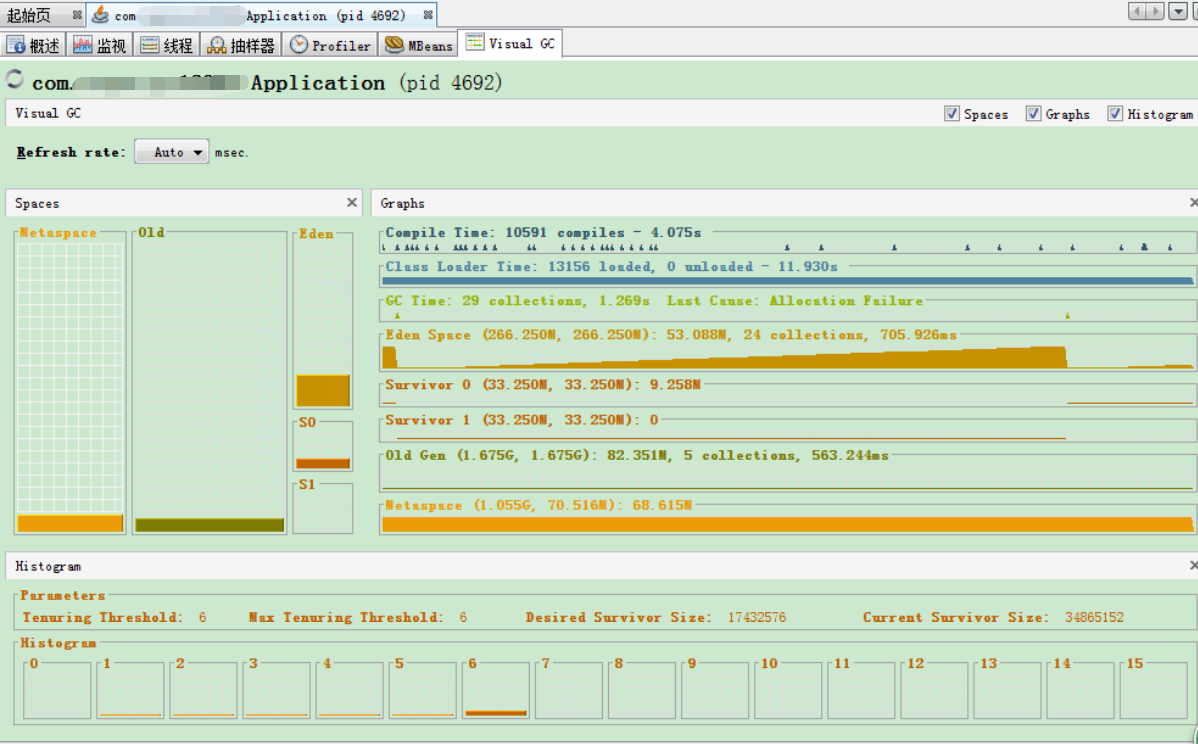Click histogram age bin 0
Screen dimensions: 1198x744
pos(57,691)
